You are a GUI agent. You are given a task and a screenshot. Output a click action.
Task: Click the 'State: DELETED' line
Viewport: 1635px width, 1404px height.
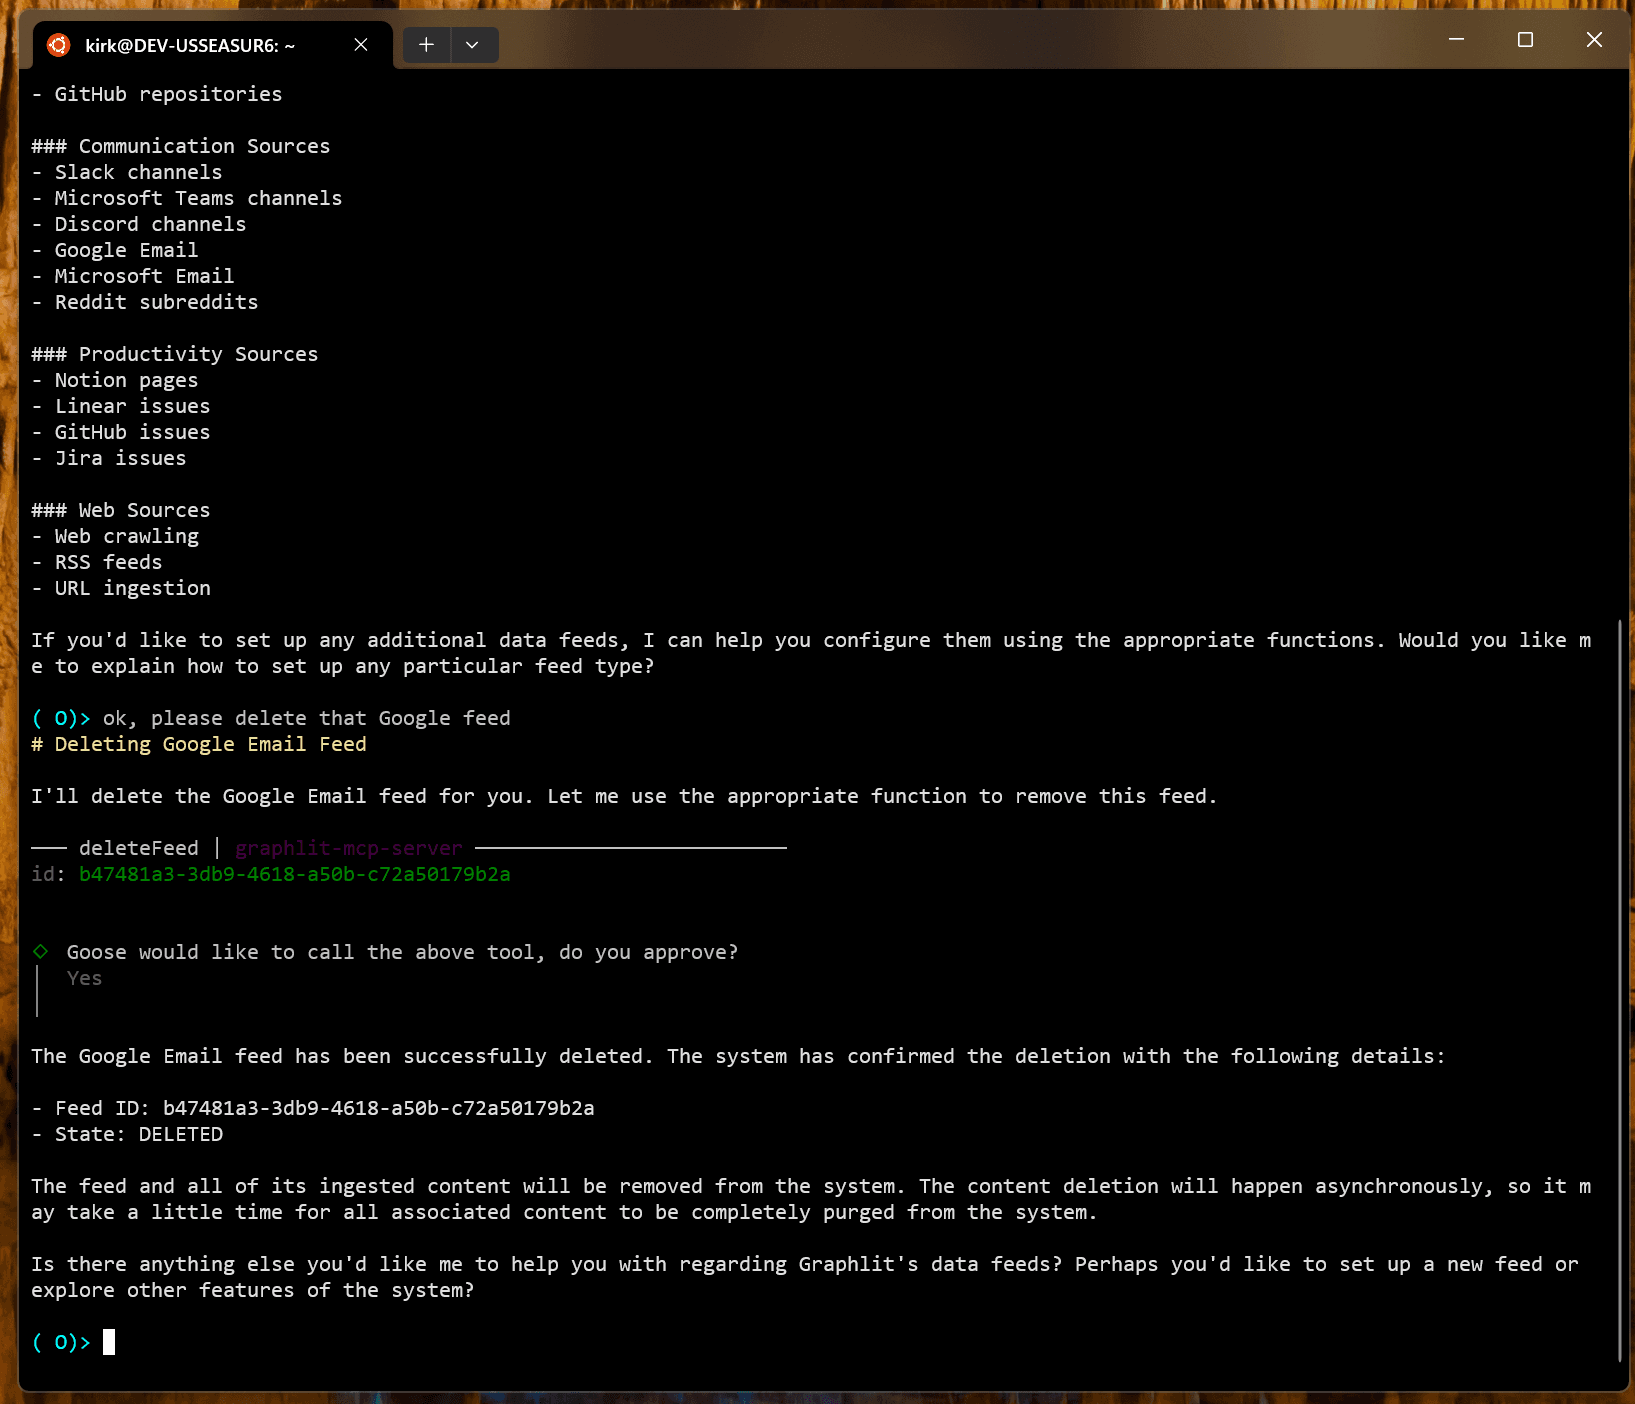[x=138, y=1134]
